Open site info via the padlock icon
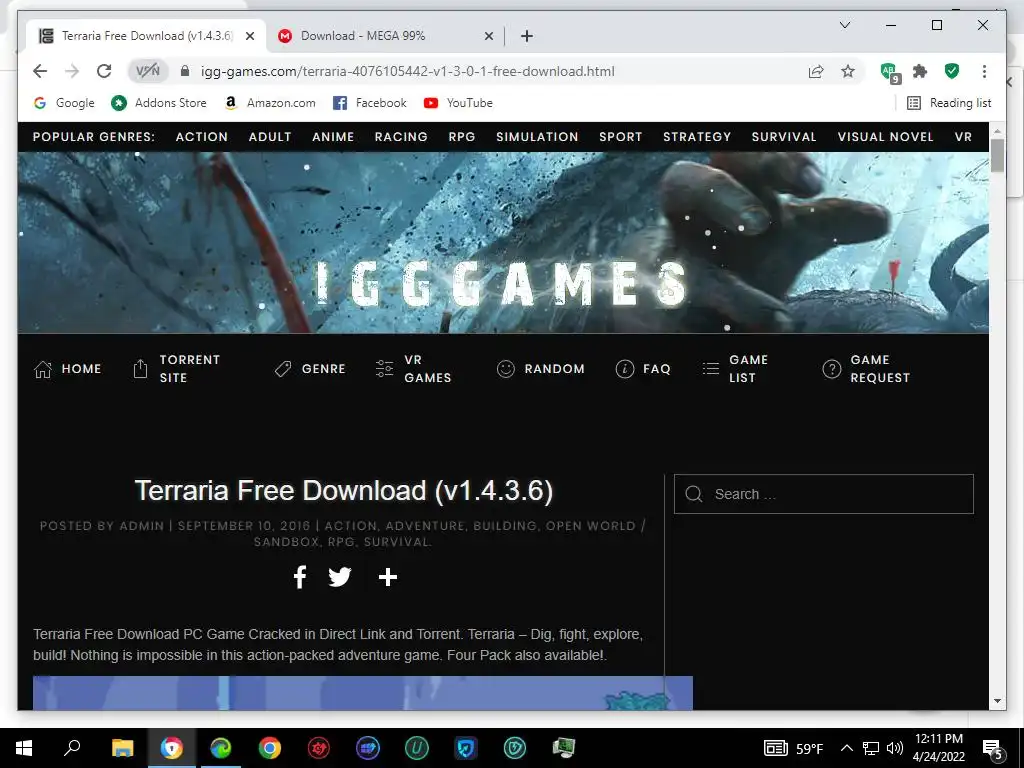This screenshot has width=1024, height=768. (185, 71)
